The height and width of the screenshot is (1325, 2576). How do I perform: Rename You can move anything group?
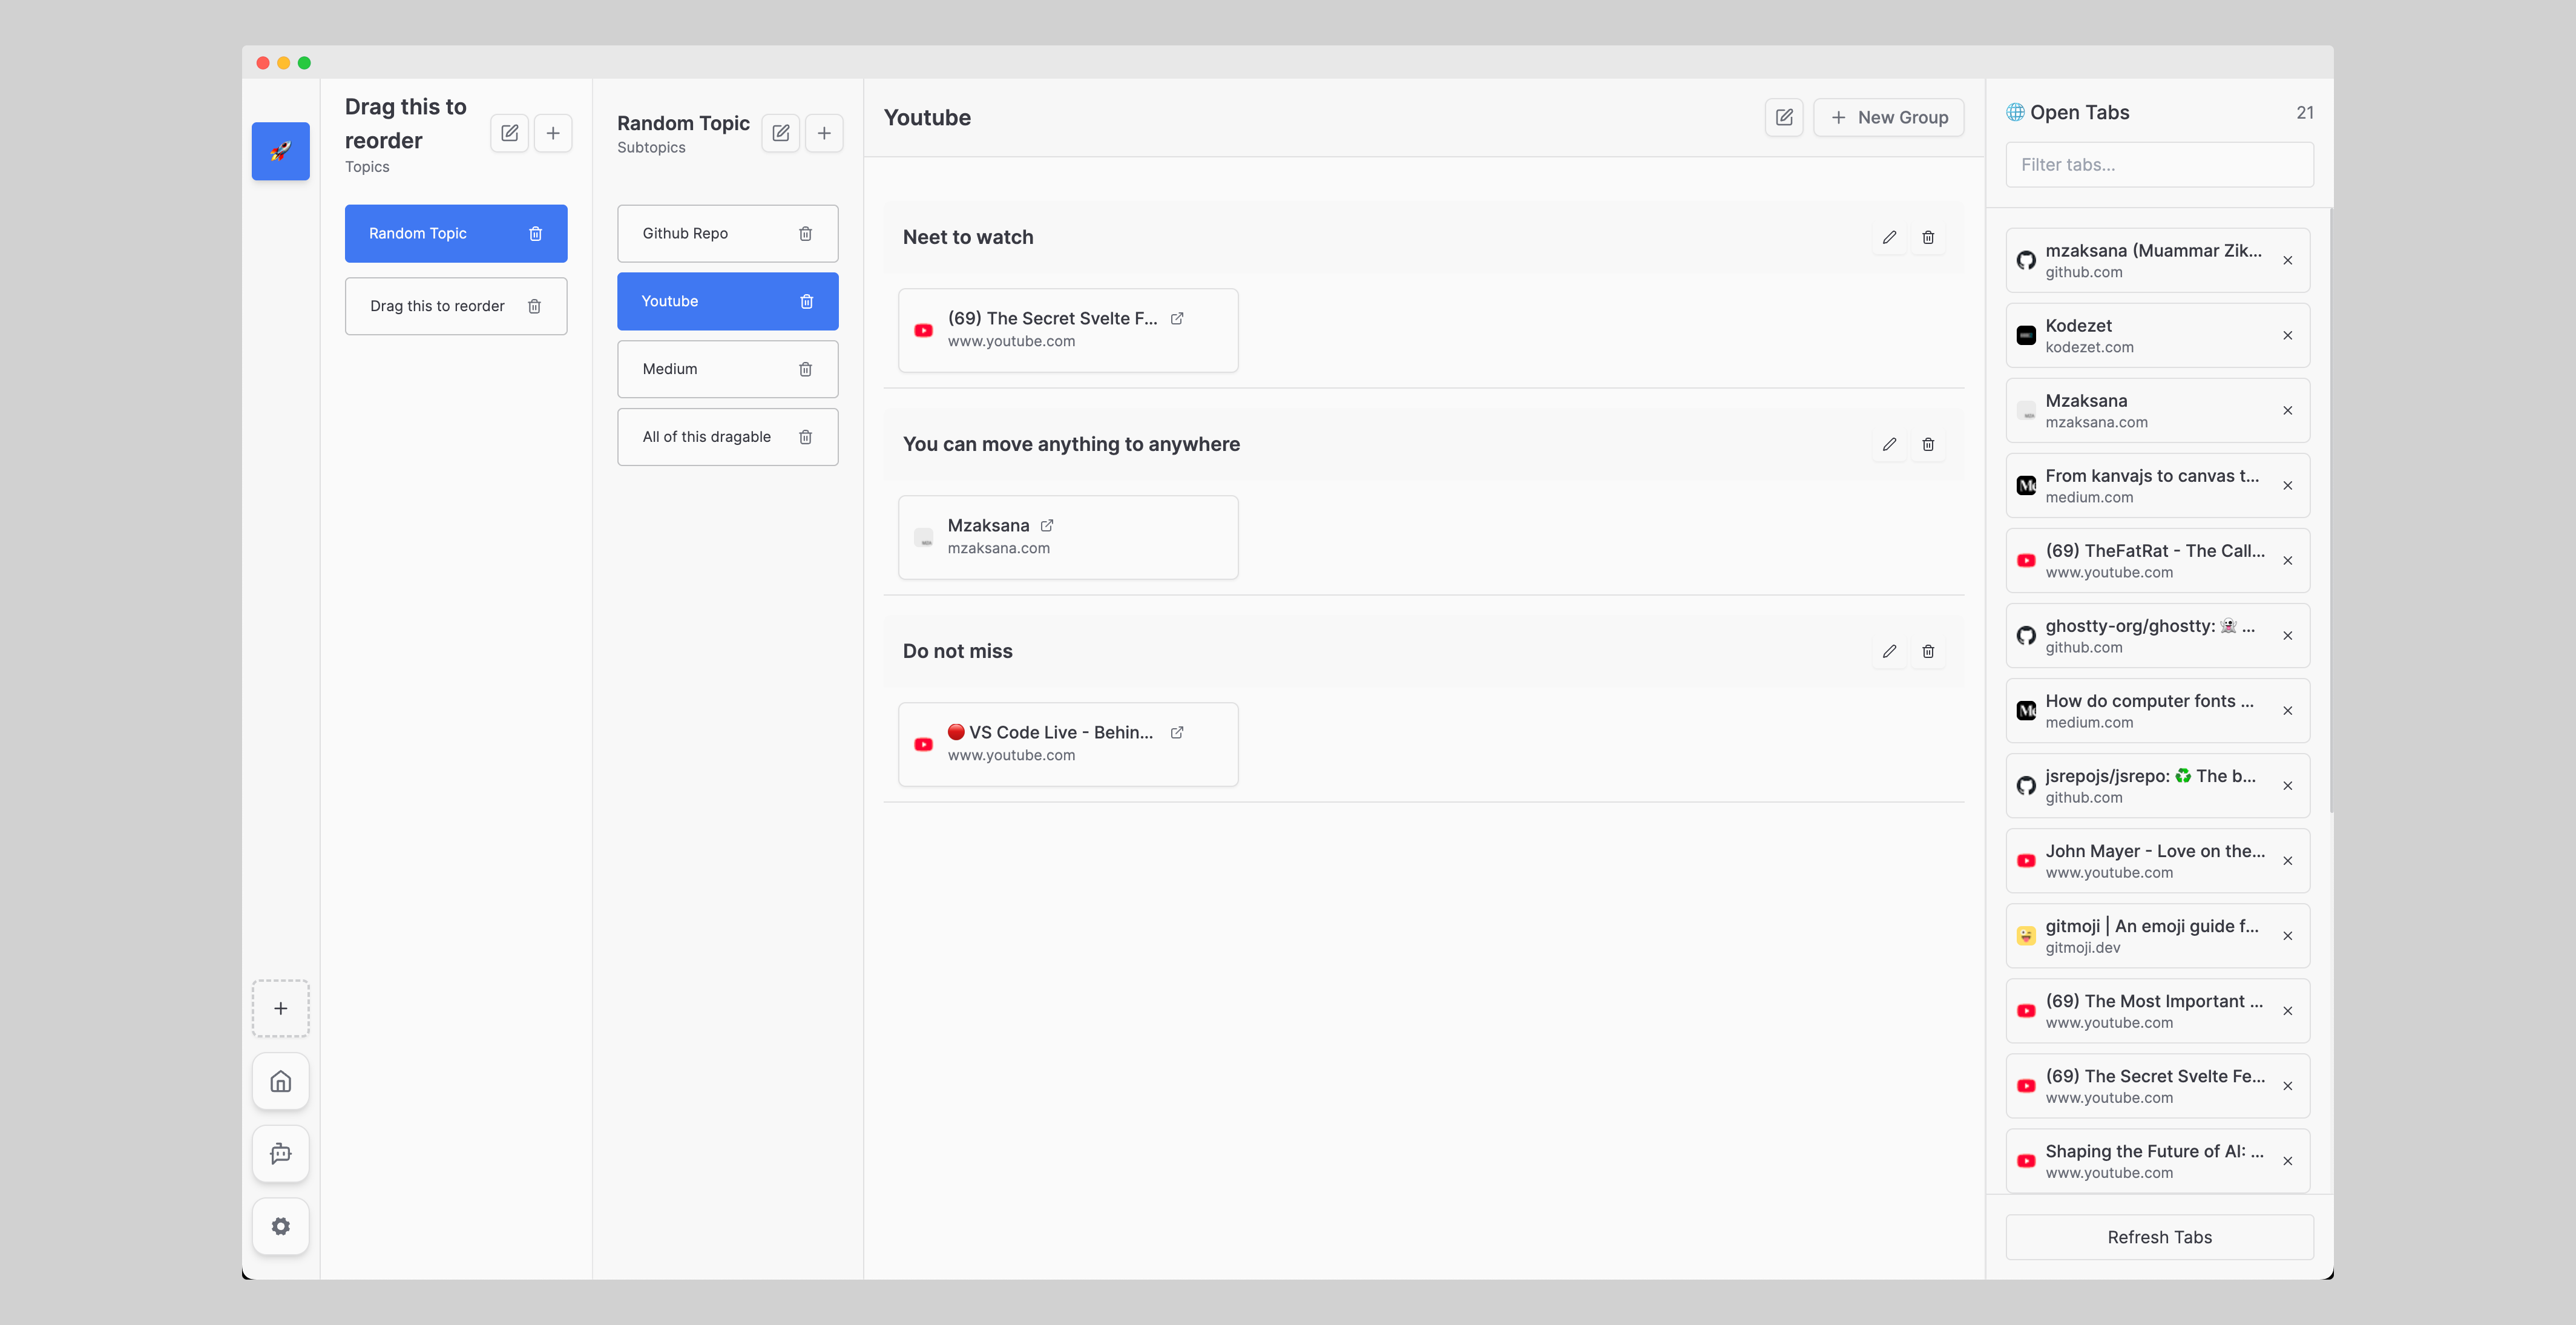[1889, 444]
